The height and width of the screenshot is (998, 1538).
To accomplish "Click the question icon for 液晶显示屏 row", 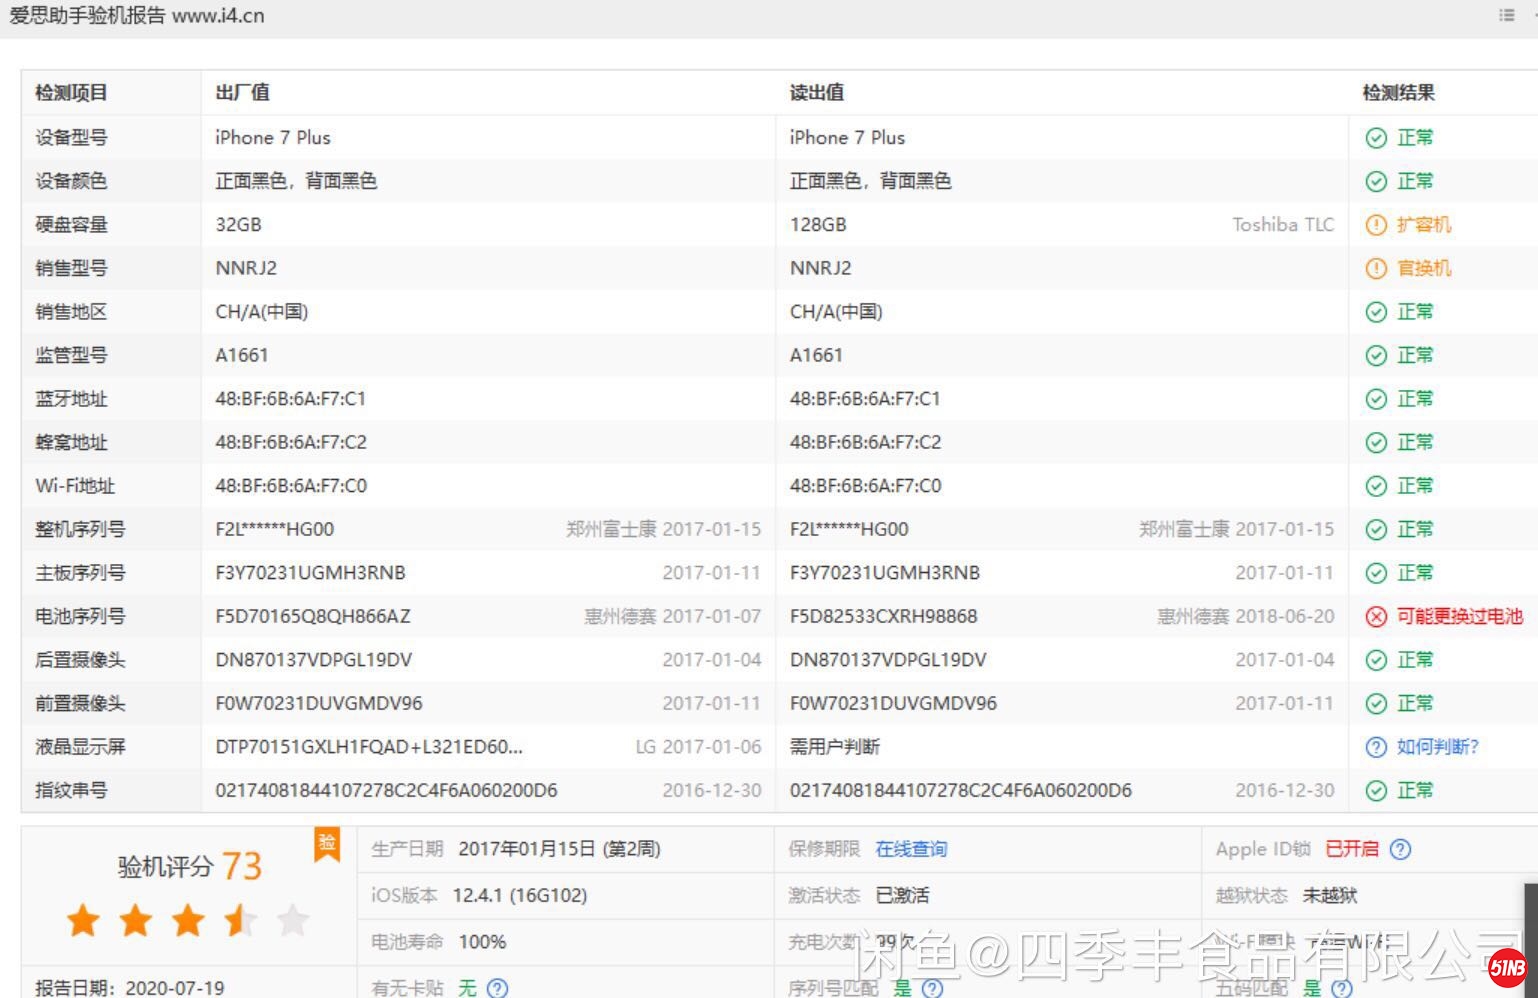I will point(1376,747).
